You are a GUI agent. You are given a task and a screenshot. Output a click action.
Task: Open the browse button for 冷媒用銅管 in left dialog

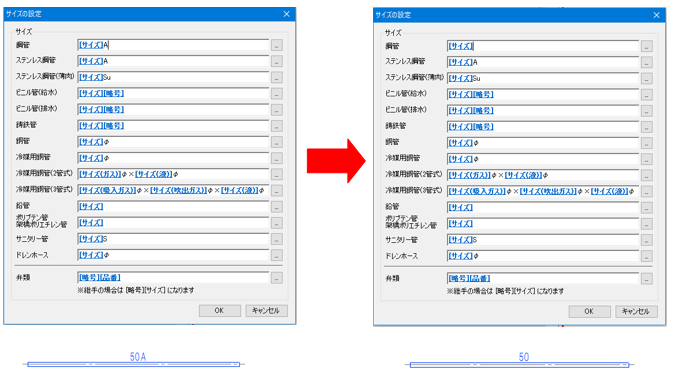click(277, 159)
